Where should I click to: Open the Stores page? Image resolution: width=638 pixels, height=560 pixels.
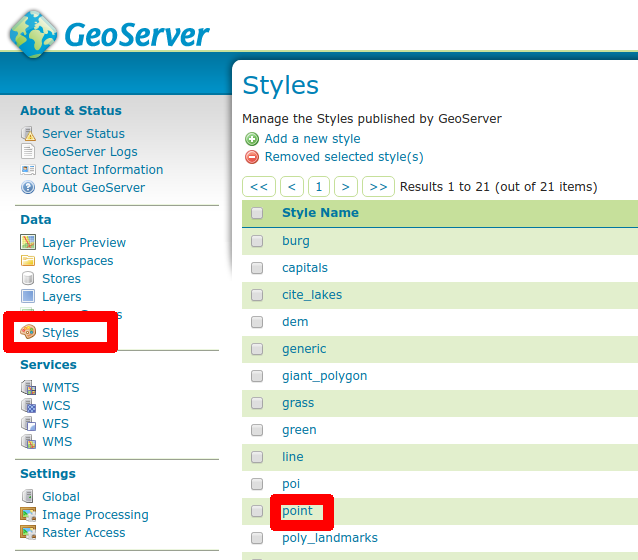point(61,278)
